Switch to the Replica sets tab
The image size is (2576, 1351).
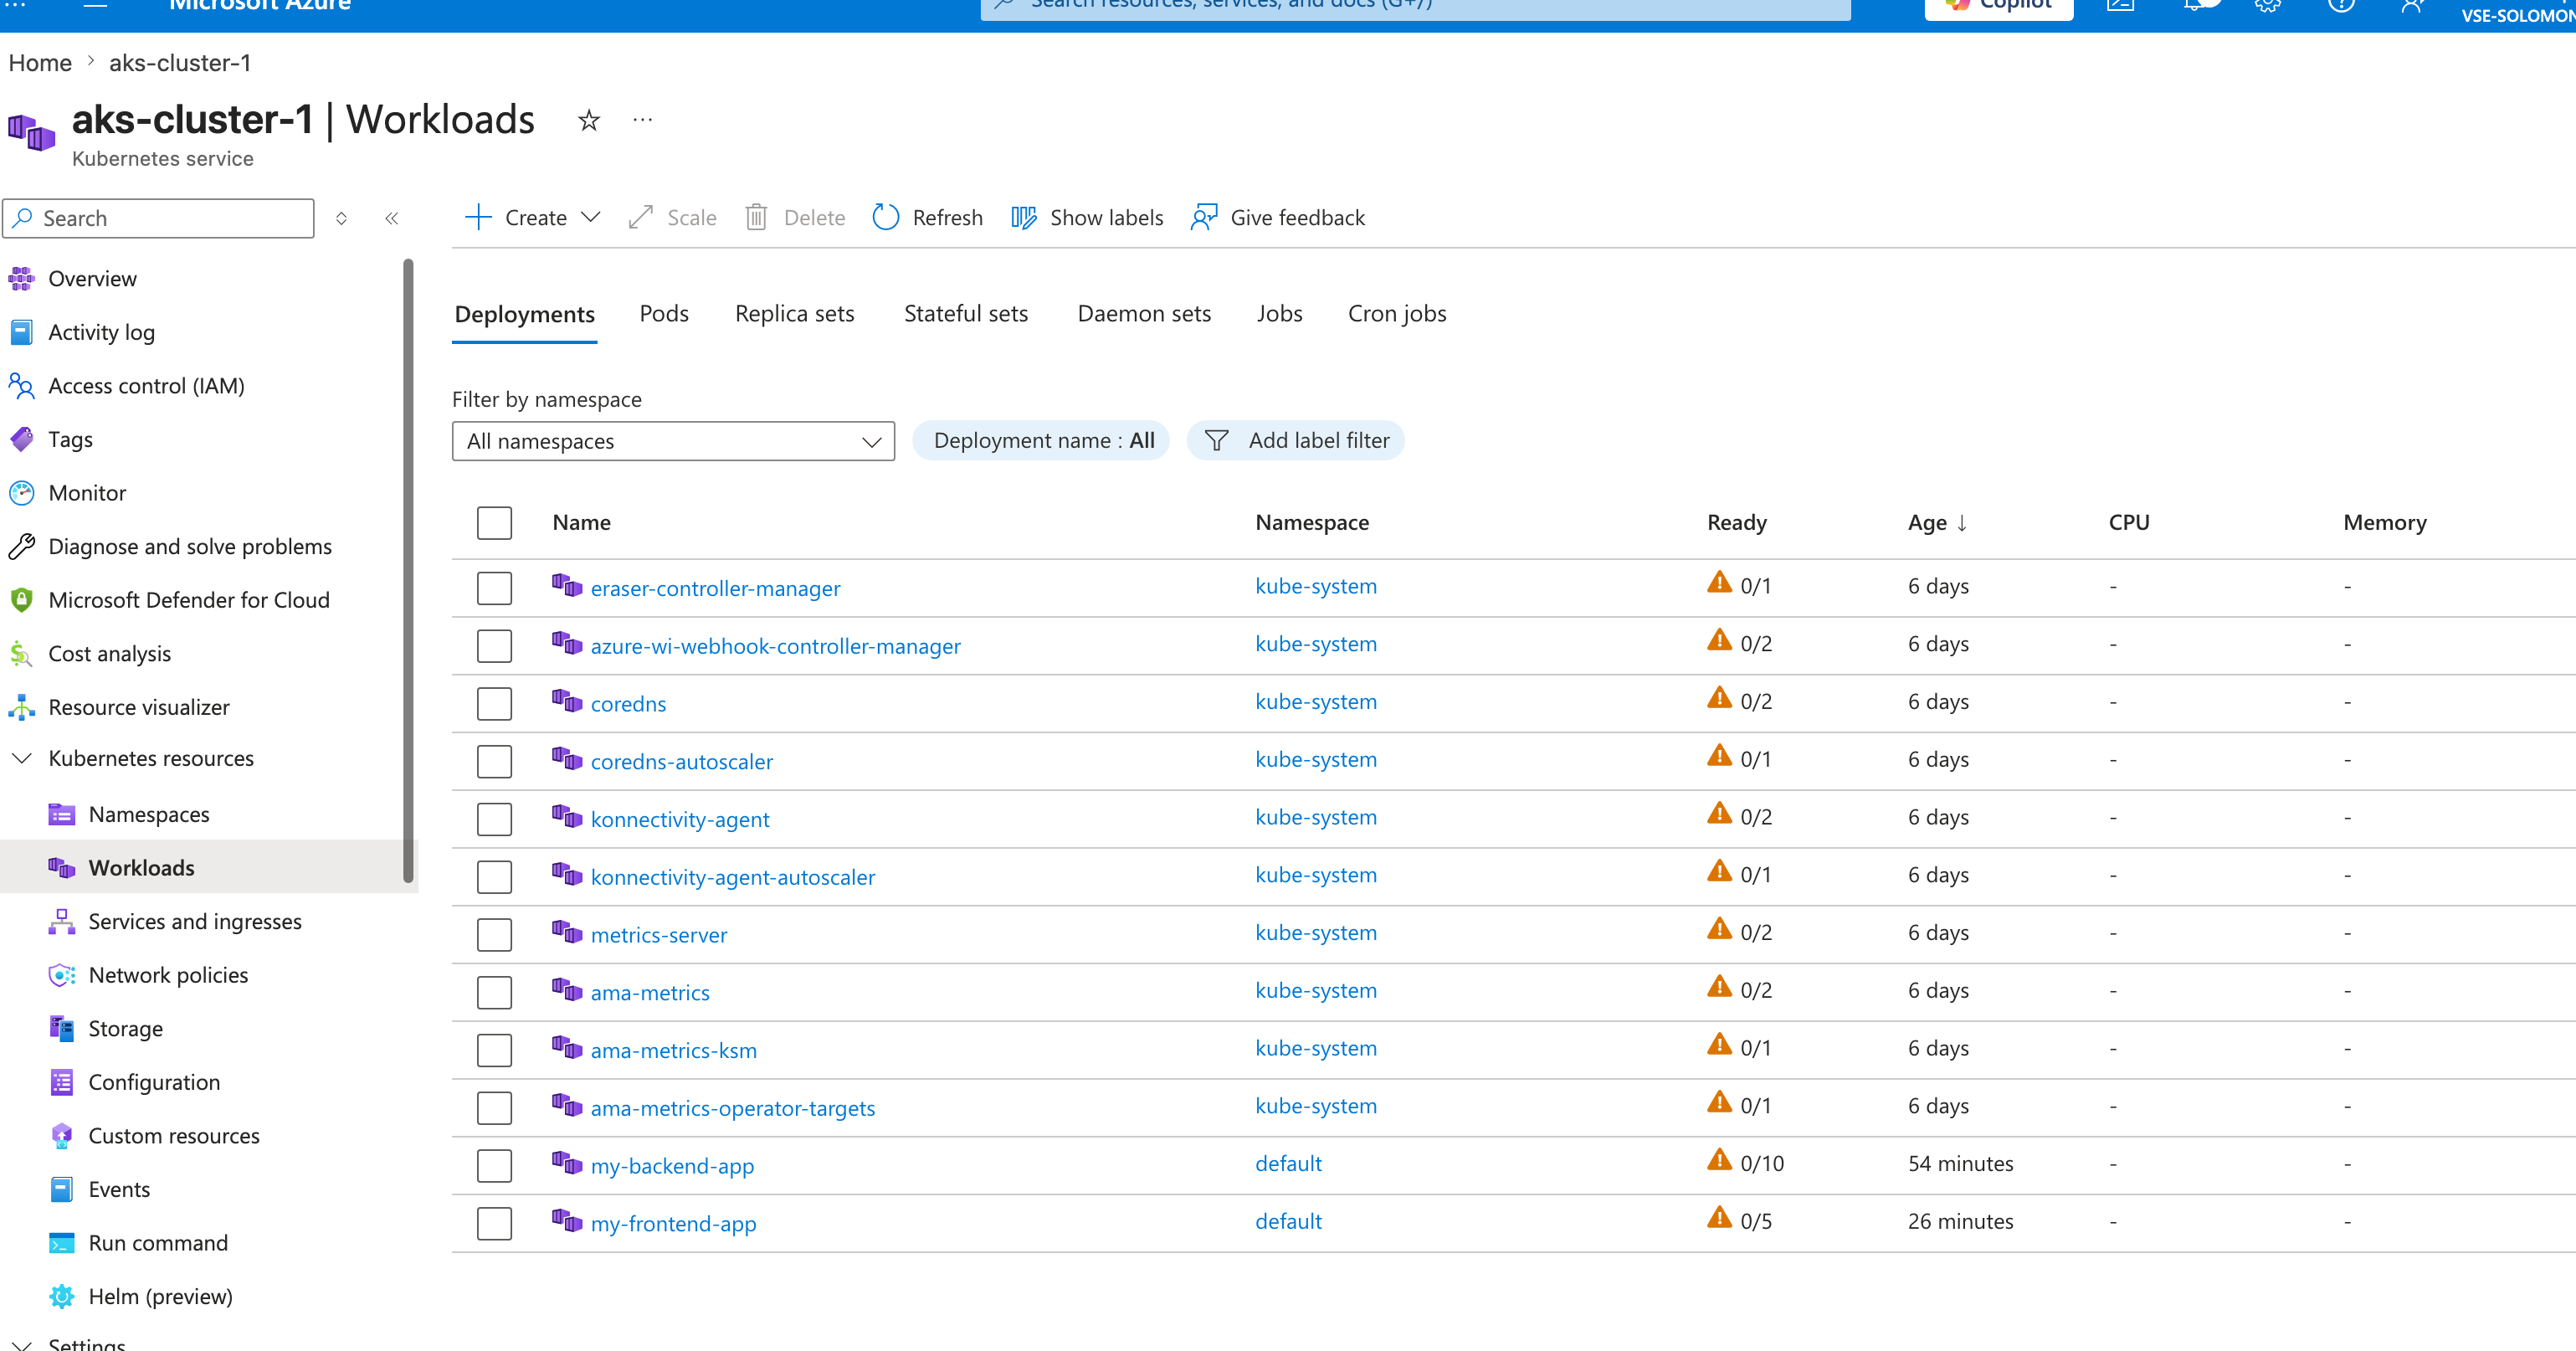795,314
